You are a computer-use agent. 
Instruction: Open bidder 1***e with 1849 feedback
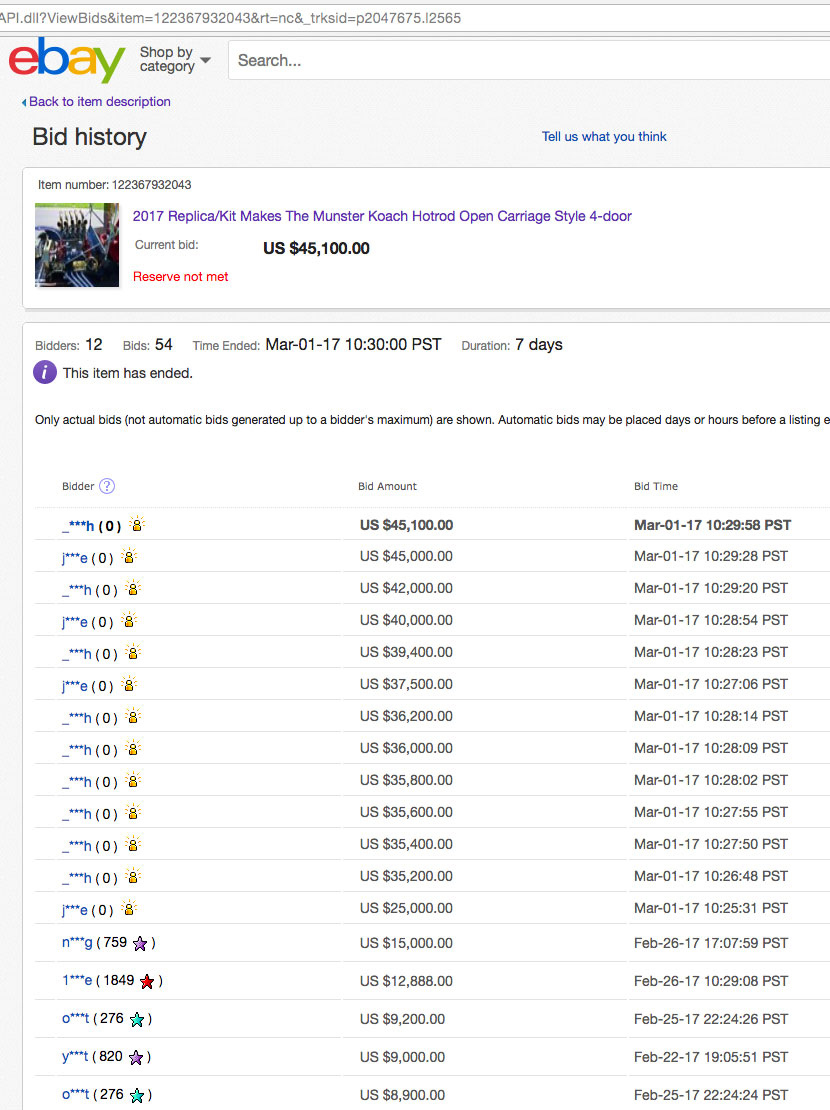pos(76,980)
